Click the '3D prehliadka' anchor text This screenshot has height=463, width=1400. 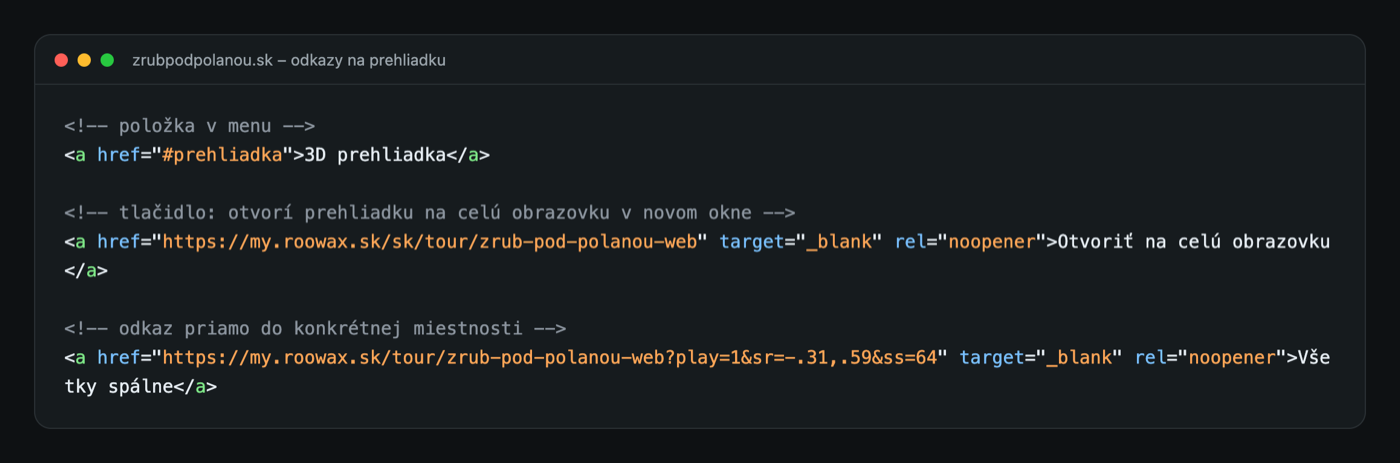point(381,155)
